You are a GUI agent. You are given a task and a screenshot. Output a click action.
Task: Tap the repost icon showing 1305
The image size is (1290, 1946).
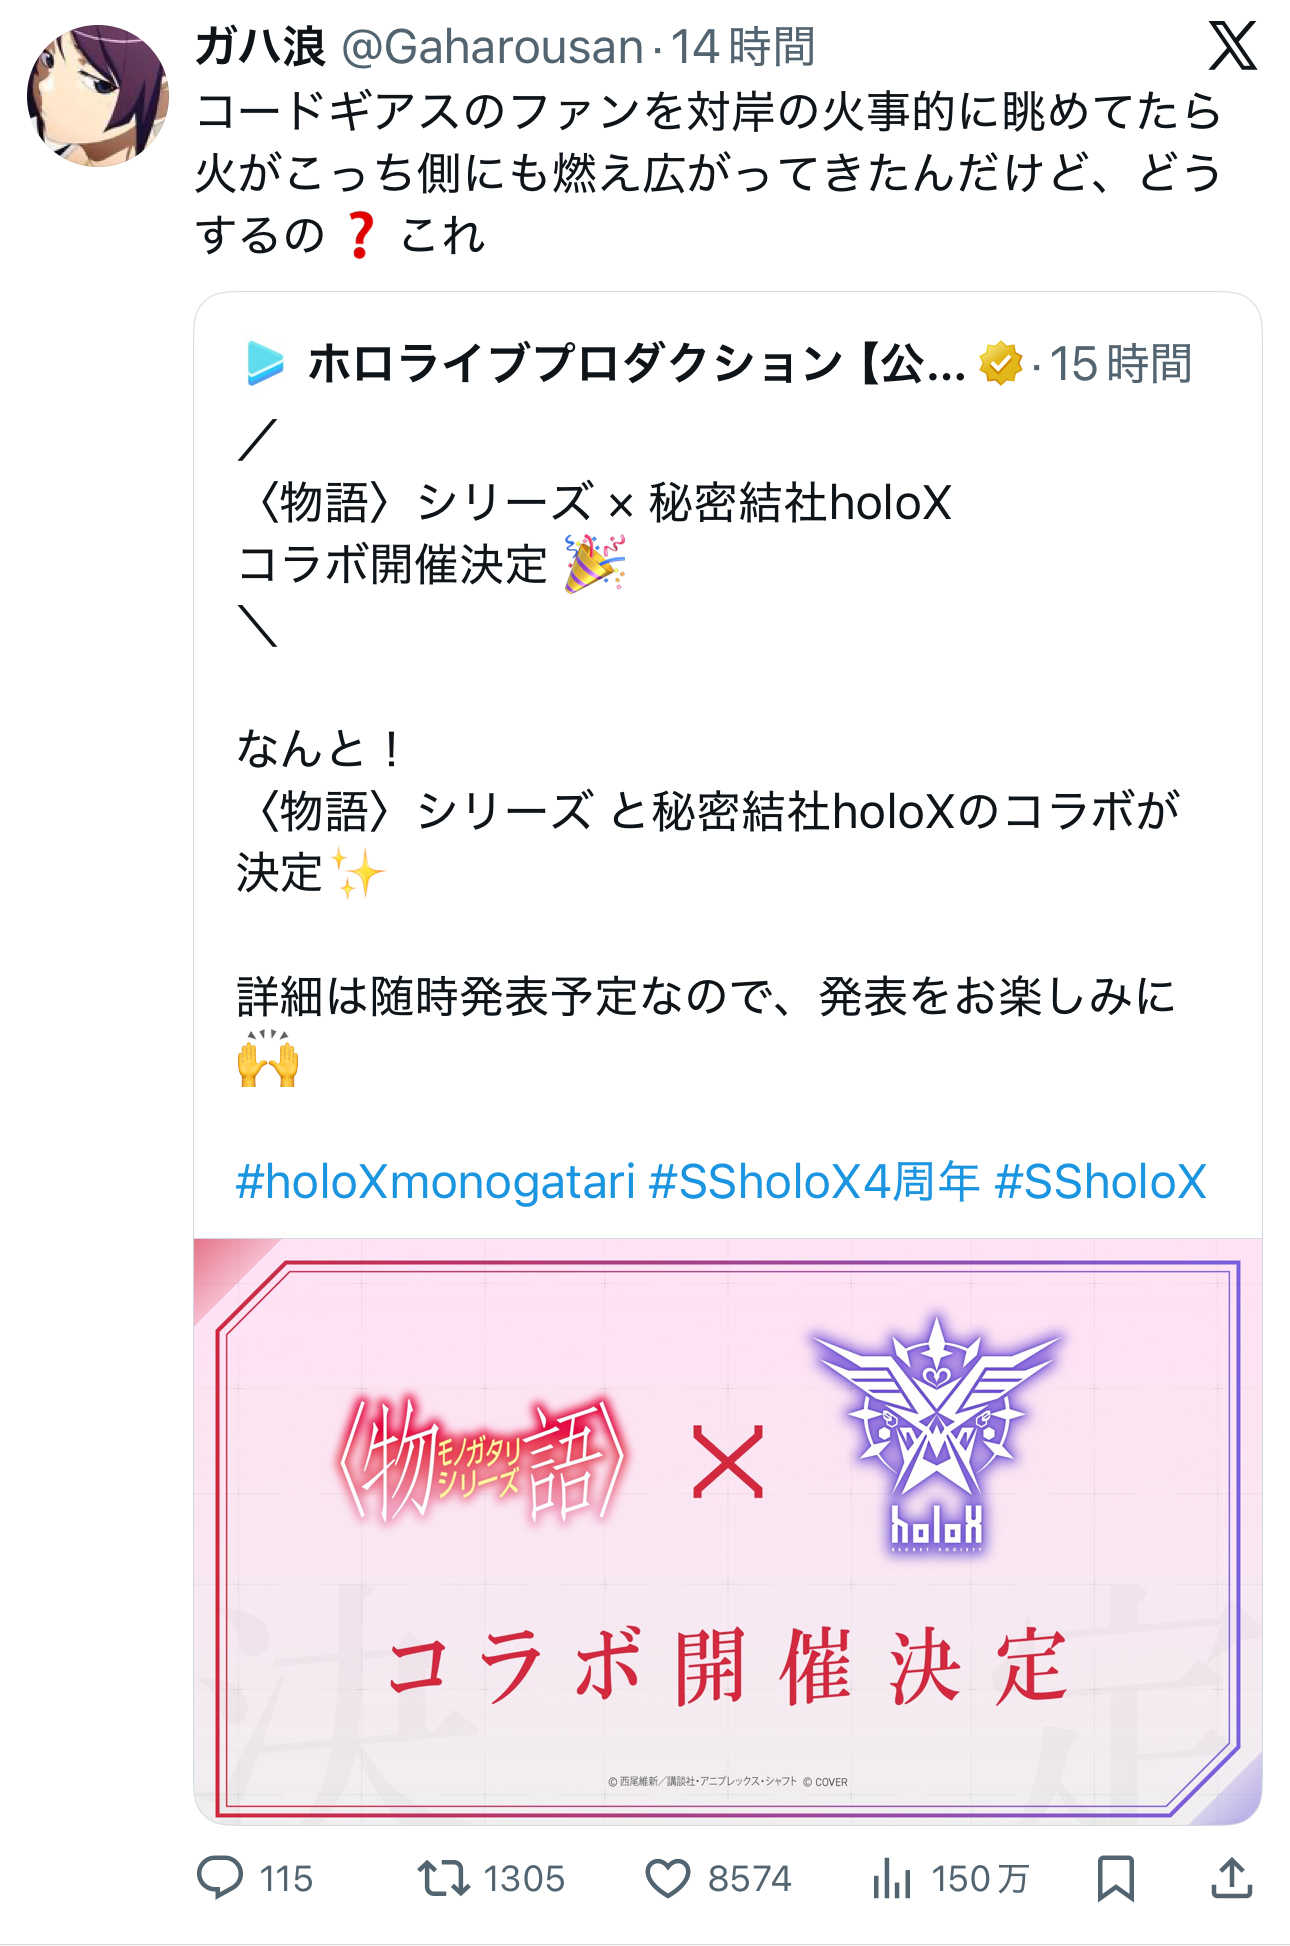(x=444, y=1878)
